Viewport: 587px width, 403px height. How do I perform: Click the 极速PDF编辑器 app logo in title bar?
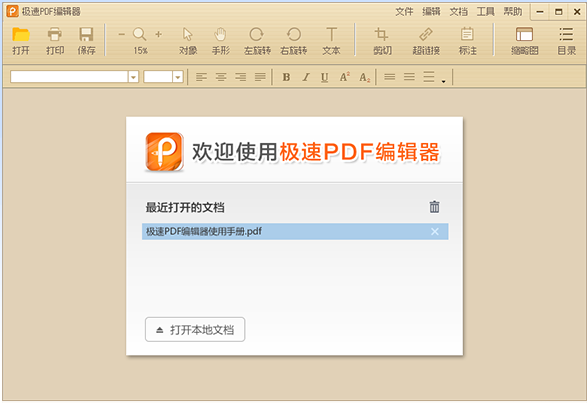click(12, 11)
